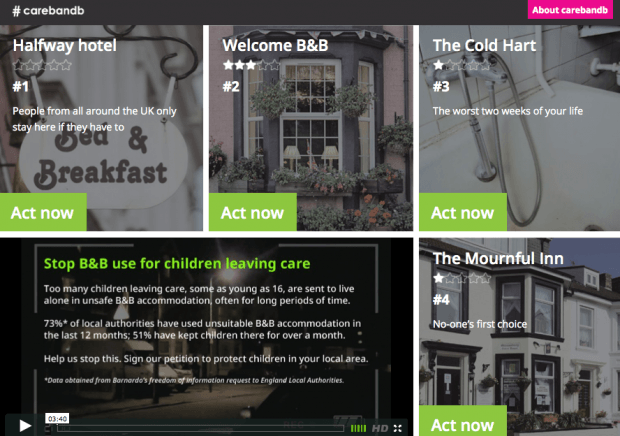Adjust the green volume bars

click(358, 428)
